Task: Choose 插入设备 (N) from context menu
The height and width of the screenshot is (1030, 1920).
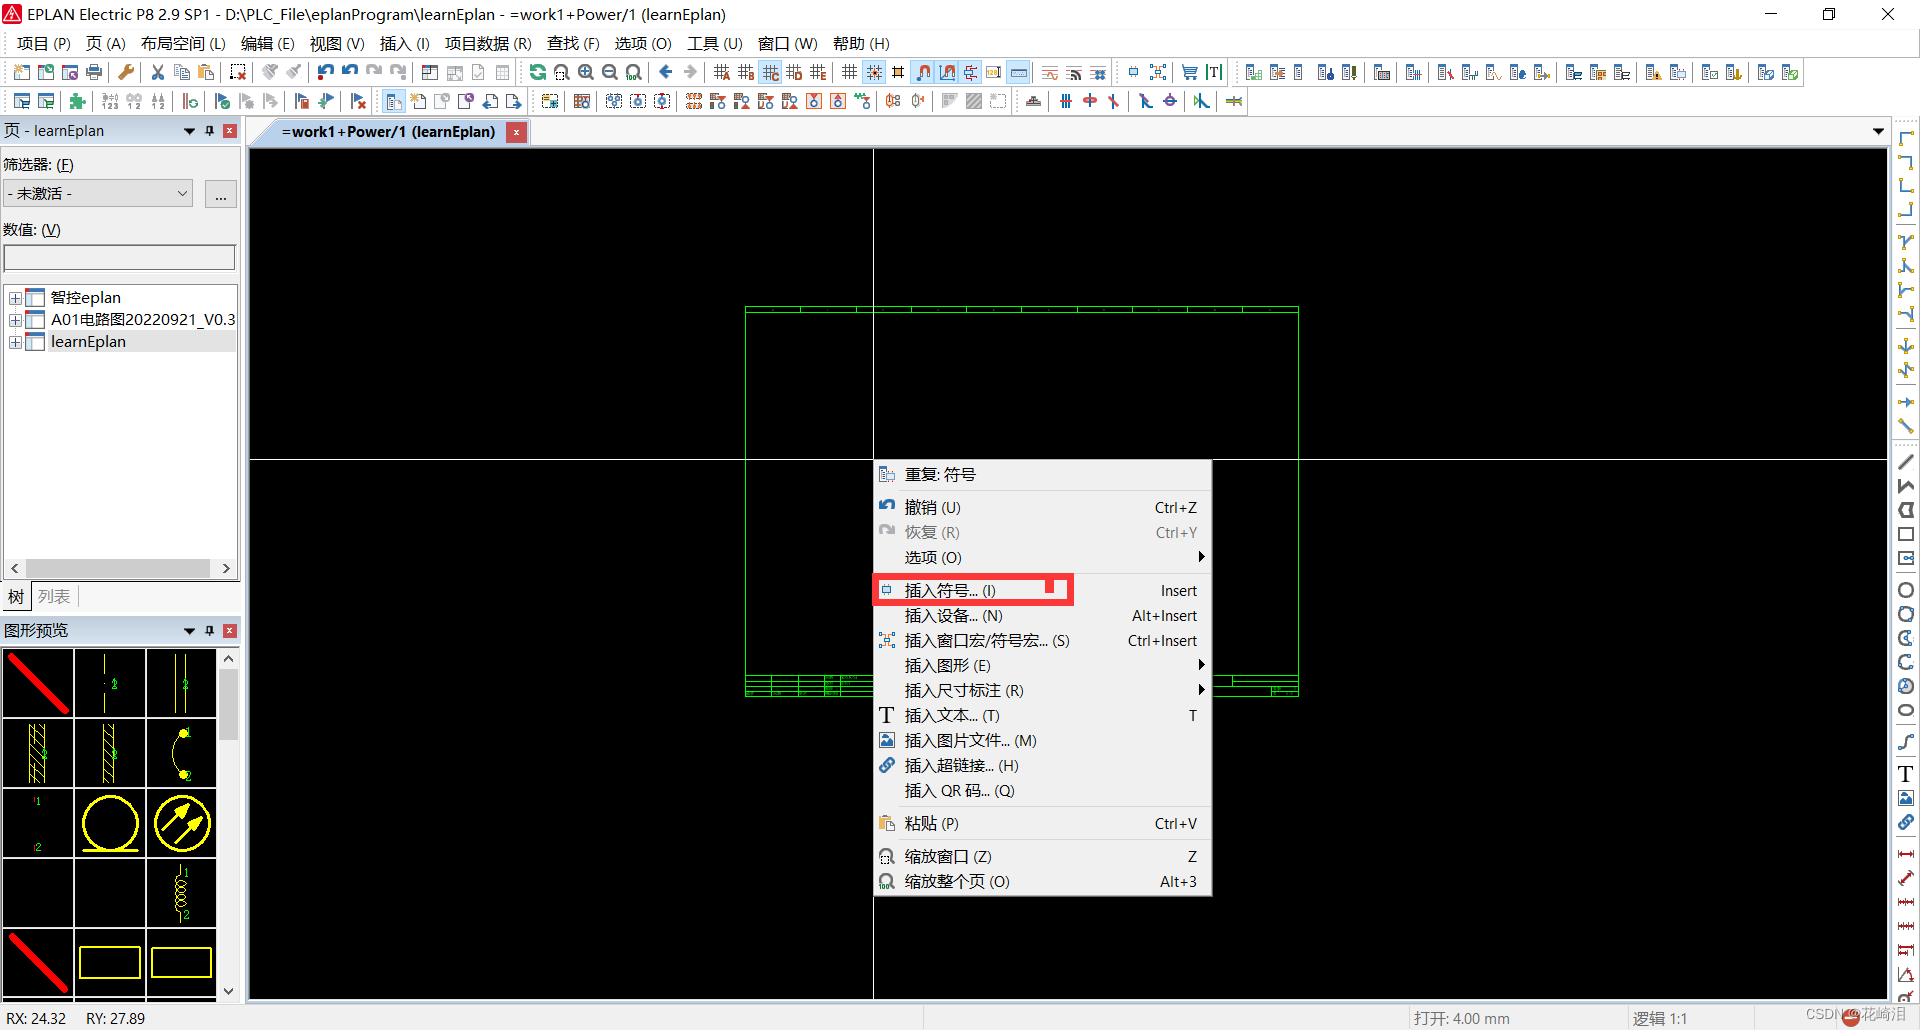Action: pos(1042,615)
